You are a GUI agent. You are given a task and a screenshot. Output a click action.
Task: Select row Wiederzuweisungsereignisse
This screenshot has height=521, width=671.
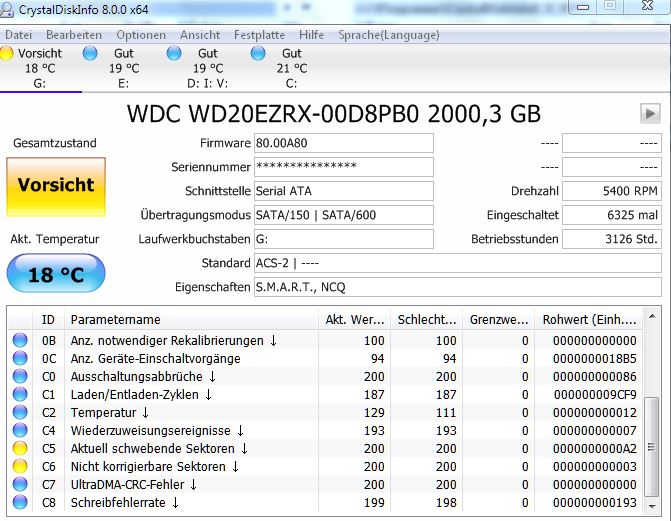pos(325,430)
